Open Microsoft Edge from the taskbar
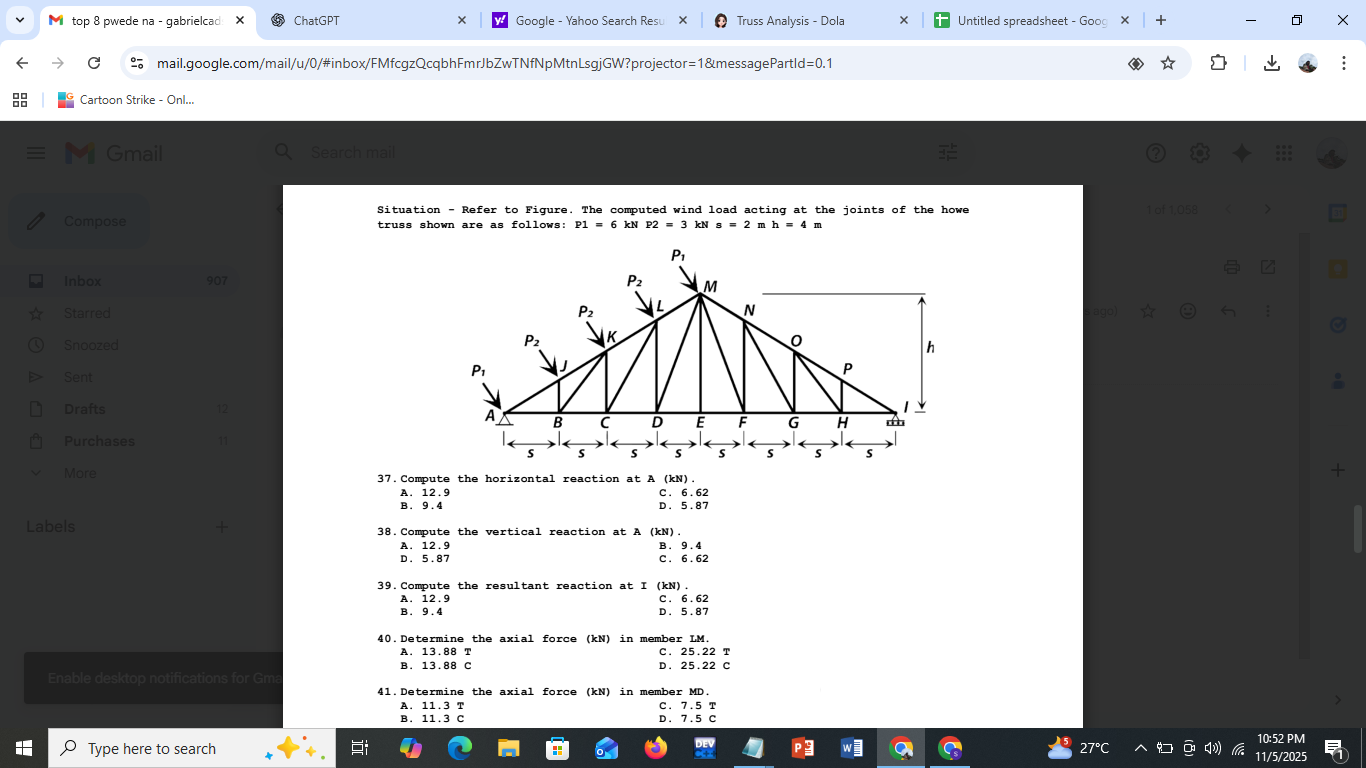The height and width of the screenshot is (768, 1366). 459,748
